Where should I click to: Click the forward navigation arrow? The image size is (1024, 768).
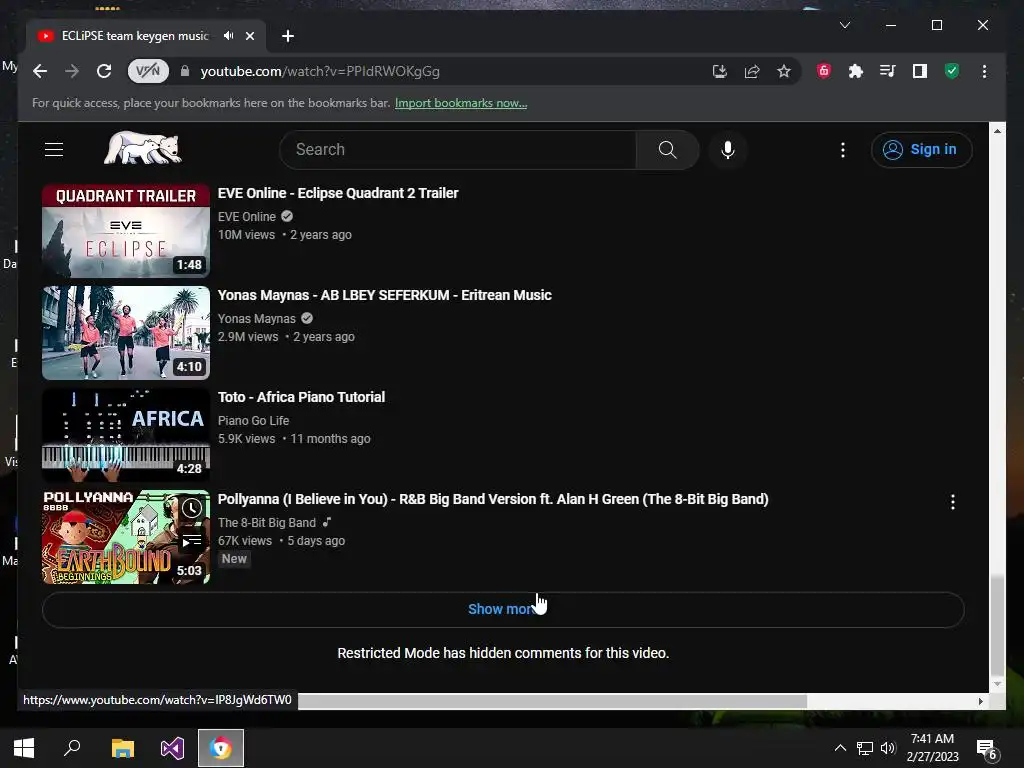pos(72,71)
